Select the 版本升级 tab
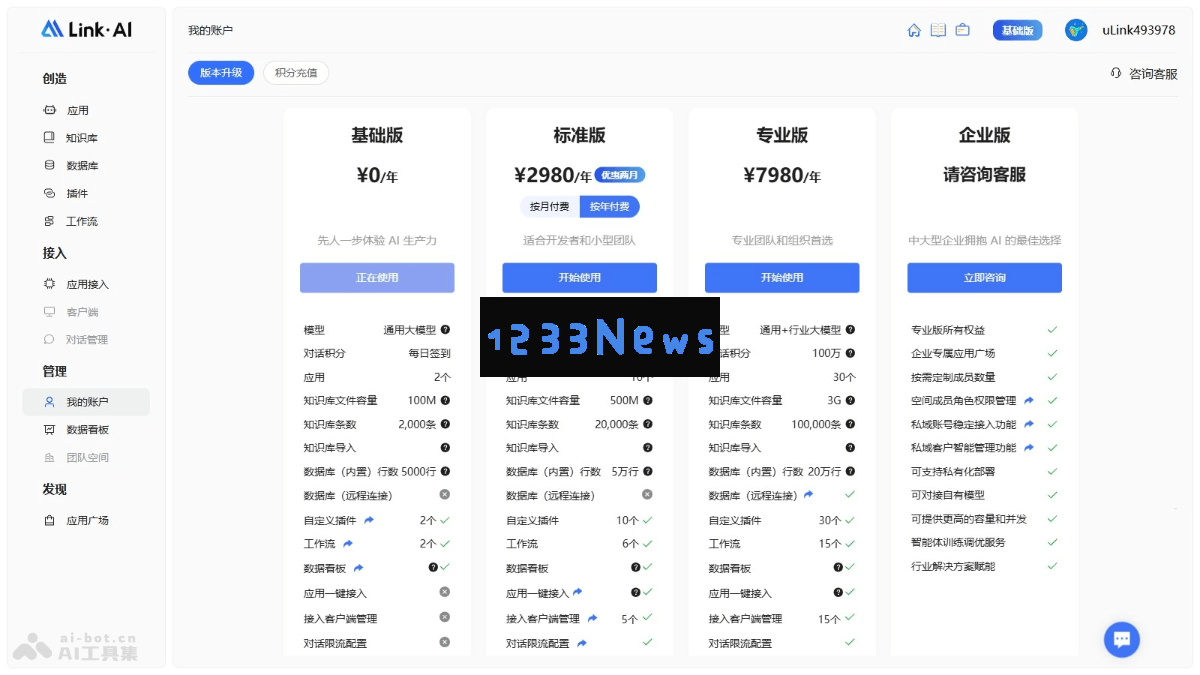Image resolution: width=1200 pixels, height=675 pixels. point(221,73)
